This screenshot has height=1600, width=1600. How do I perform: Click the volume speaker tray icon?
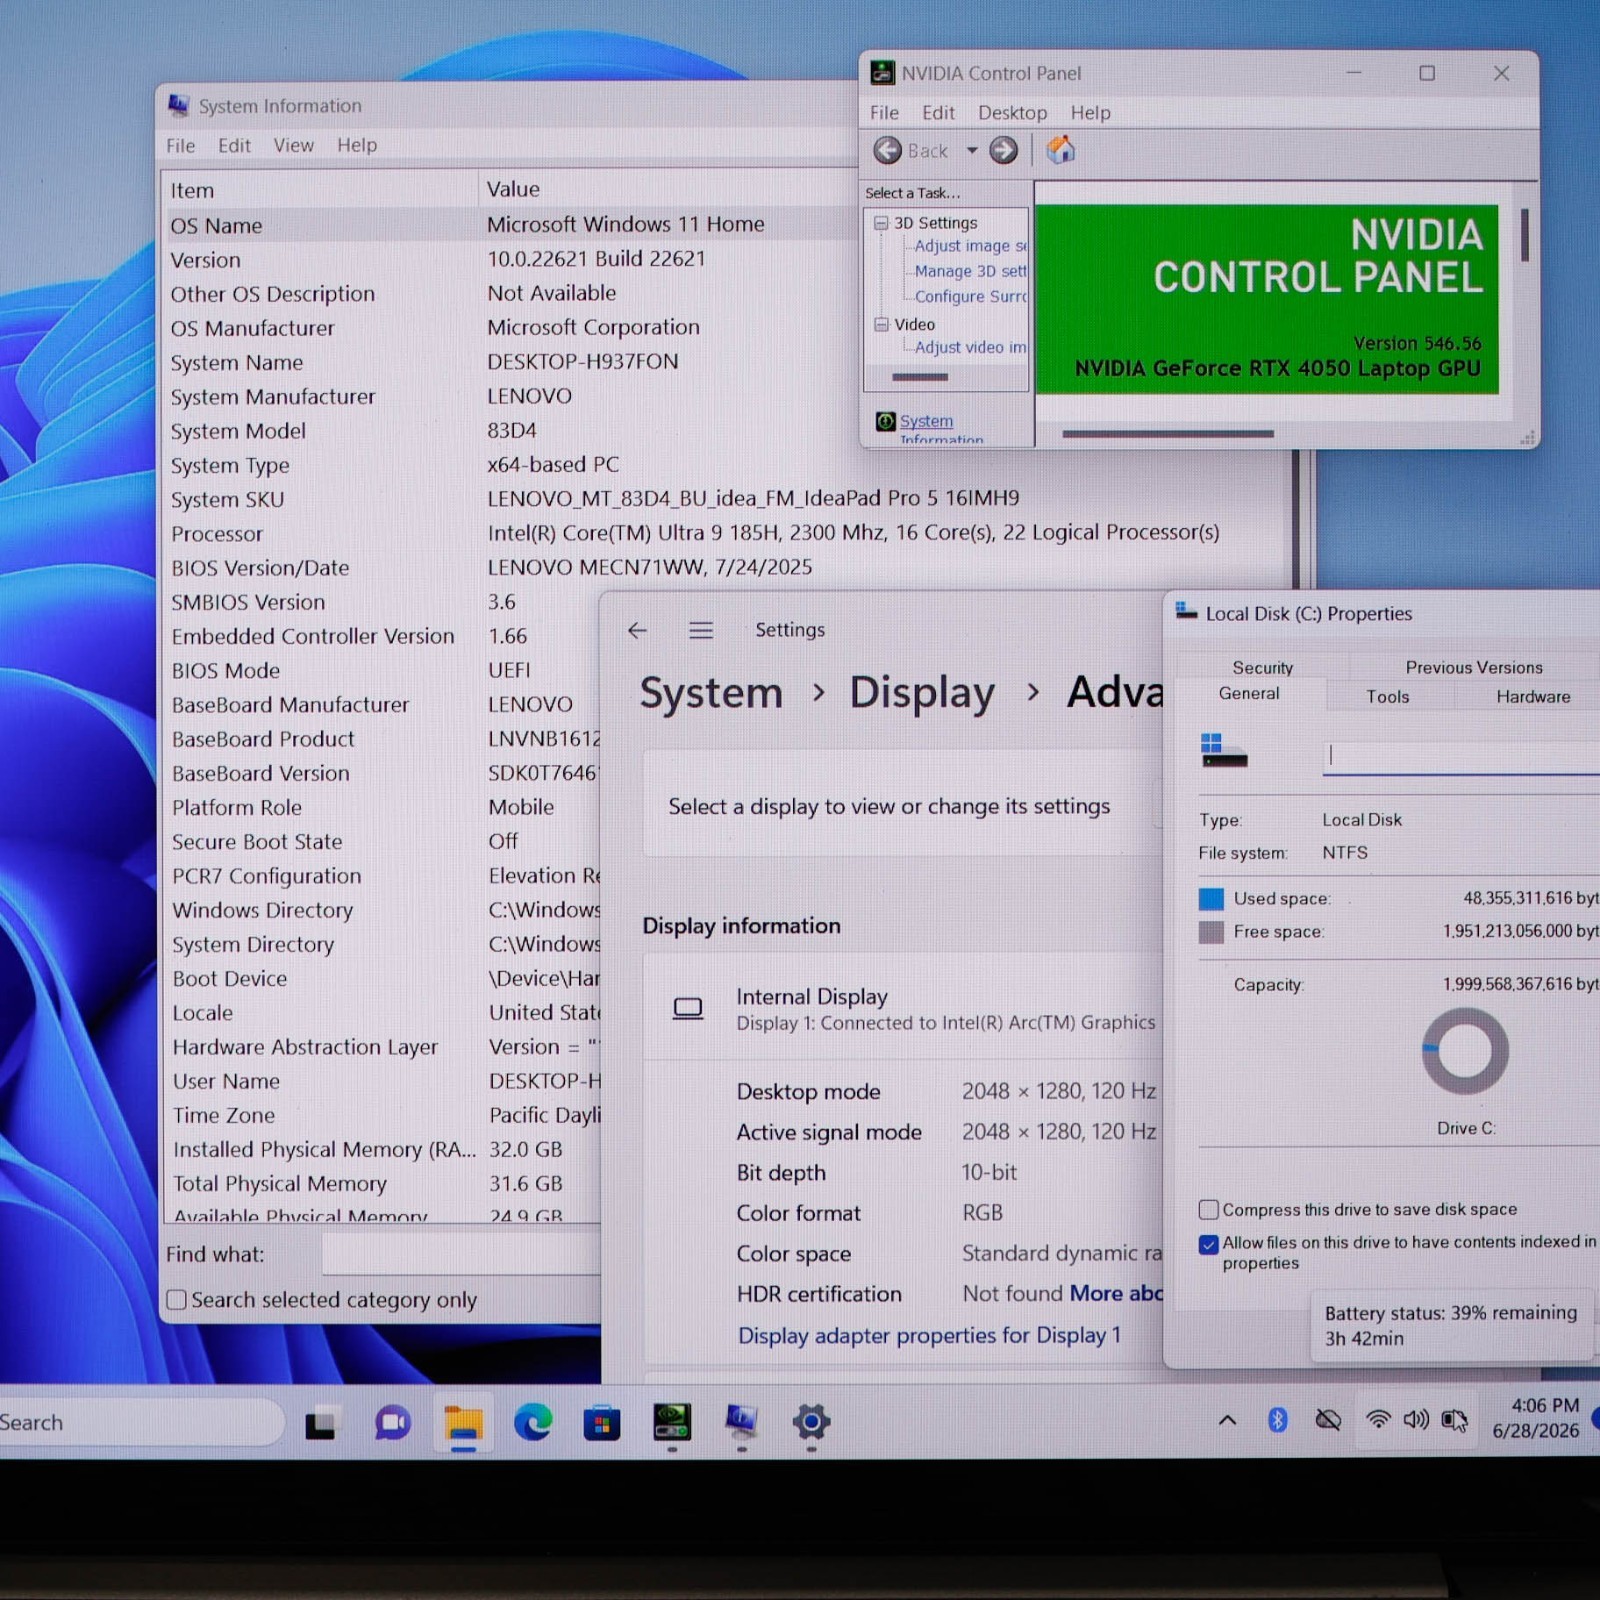click(x=1415, y=1420)
